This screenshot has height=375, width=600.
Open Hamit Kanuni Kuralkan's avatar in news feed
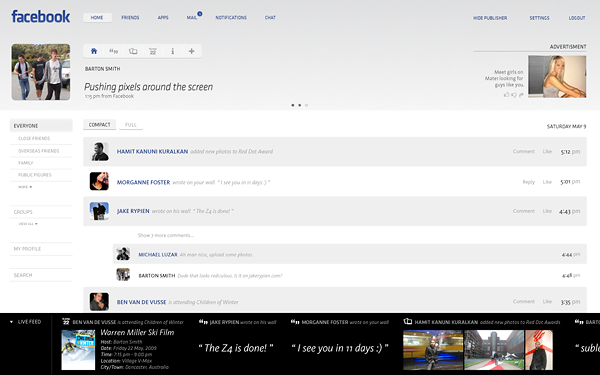[x=99, y=152]
